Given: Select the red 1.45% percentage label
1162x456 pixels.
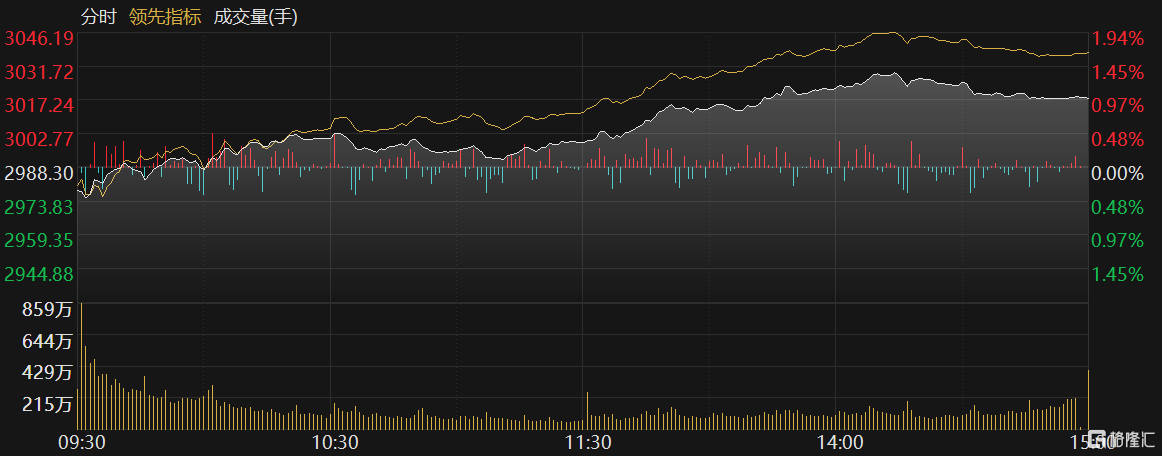Looking at the screenshot, I should coord(1119,72).
